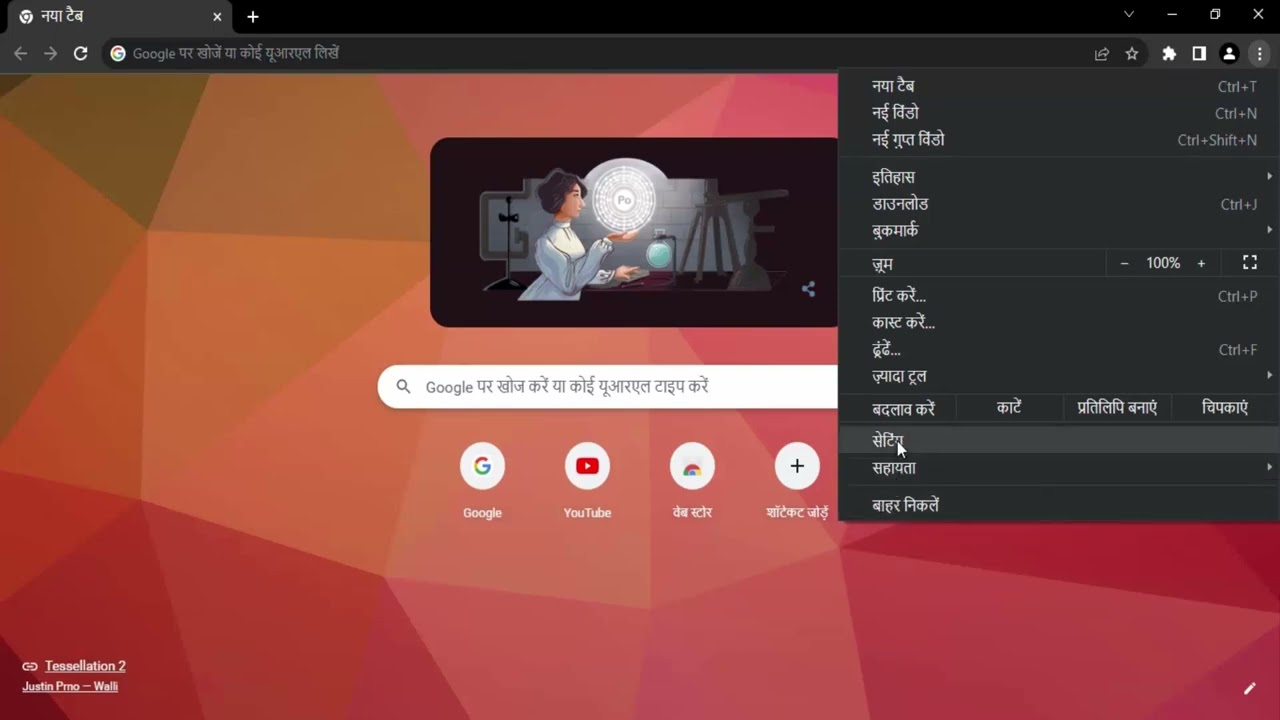Image resolution: width=1280 pixels, height=720 pixels.
Task: Choose ढूंढें... from the menu
Action: tap(1059, 349)
